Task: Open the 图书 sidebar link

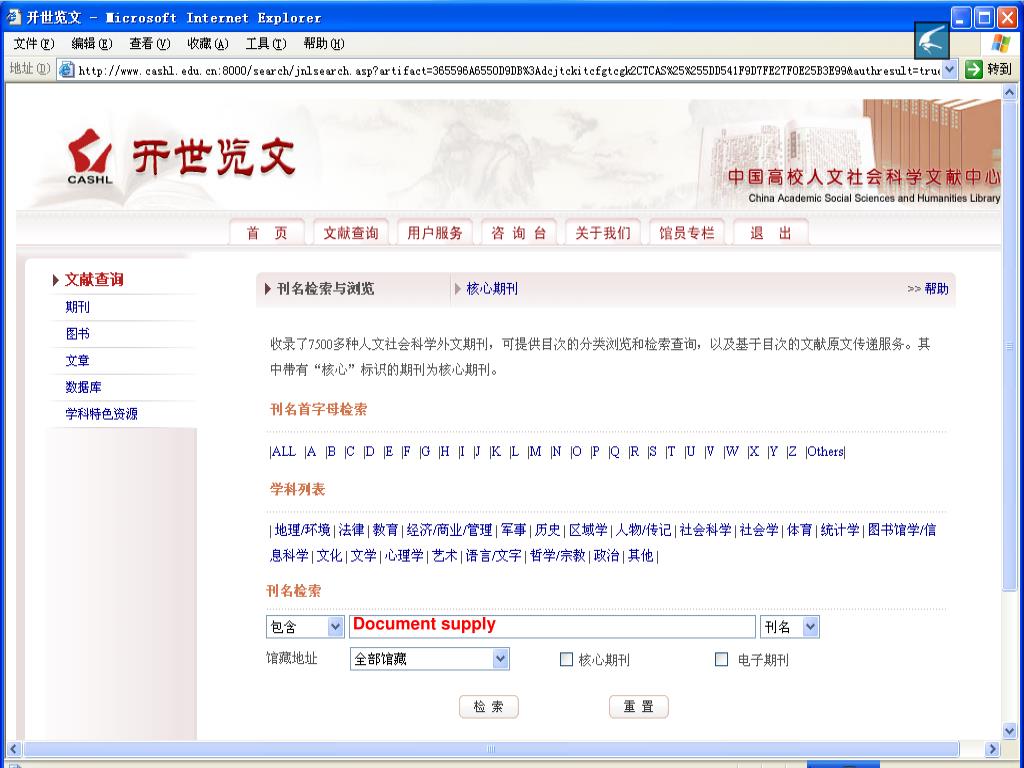Action: [x=77, y=334]
